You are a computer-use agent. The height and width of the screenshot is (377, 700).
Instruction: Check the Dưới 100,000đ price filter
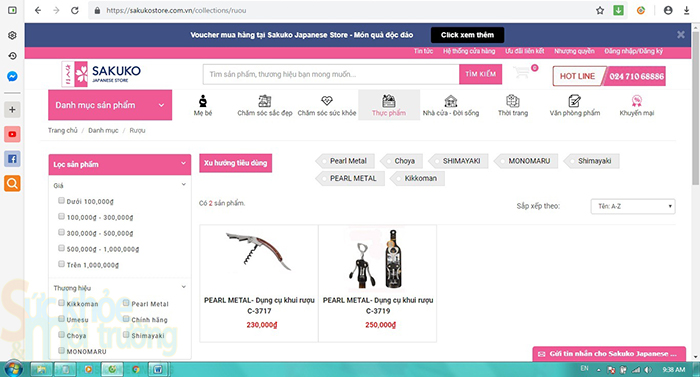[62, 201]
